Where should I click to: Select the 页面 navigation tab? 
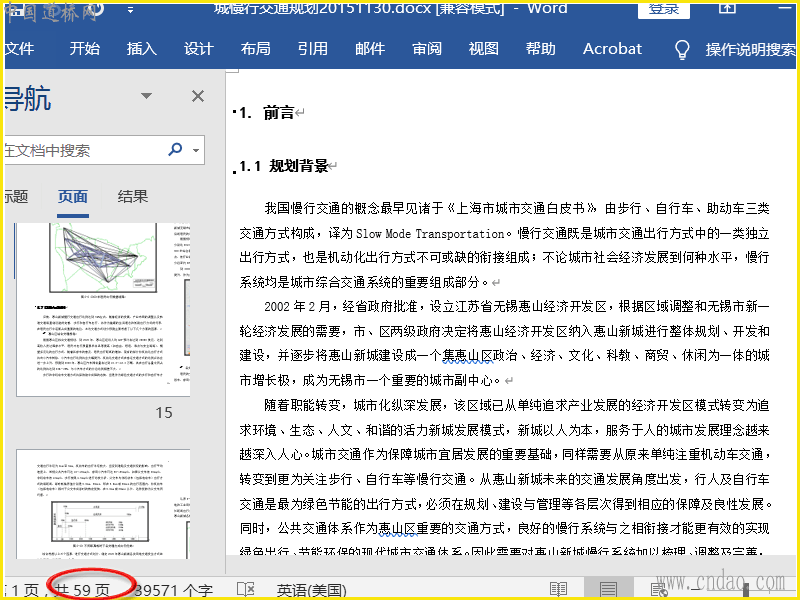click(x=72, y=196)
